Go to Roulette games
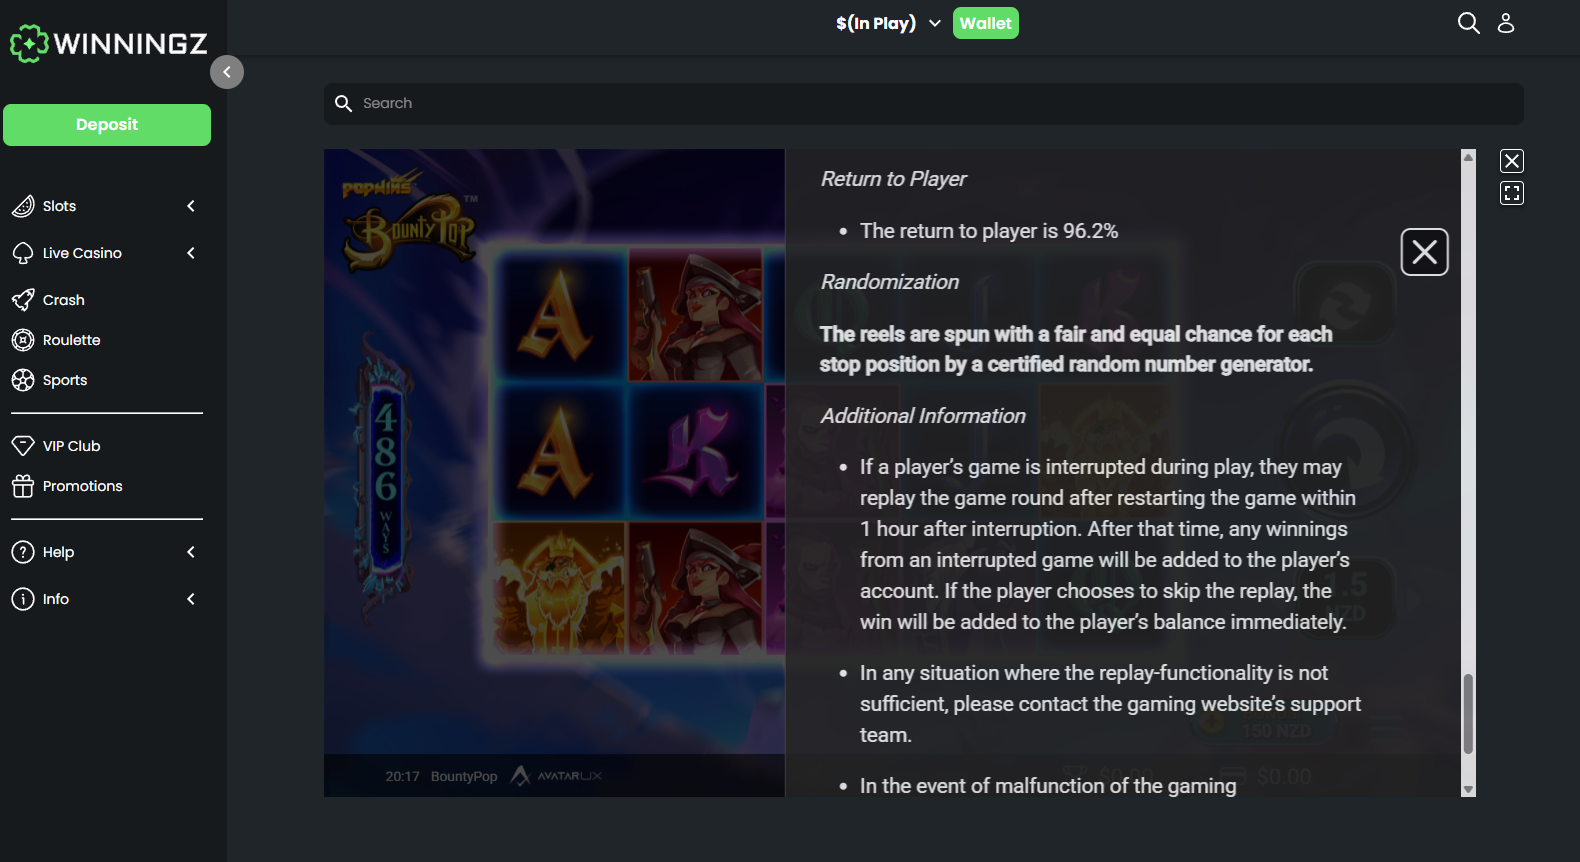Viewport: 1580px width, 862px height. (72, 340)
